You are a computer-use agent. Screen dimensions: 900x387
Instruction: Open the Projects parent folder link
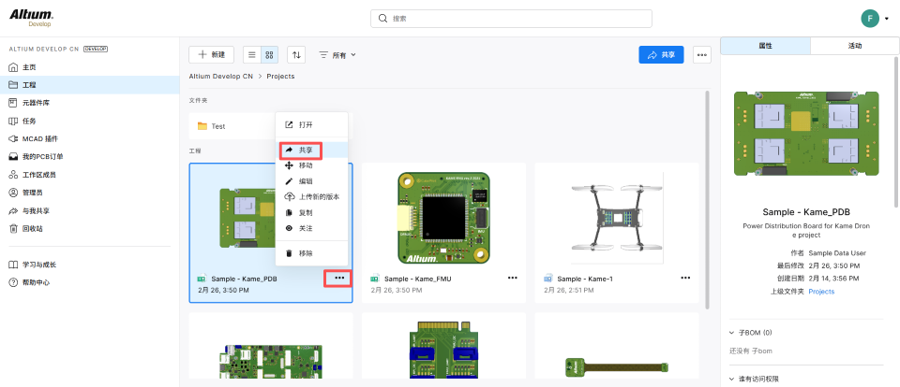(x=821, y=292)
